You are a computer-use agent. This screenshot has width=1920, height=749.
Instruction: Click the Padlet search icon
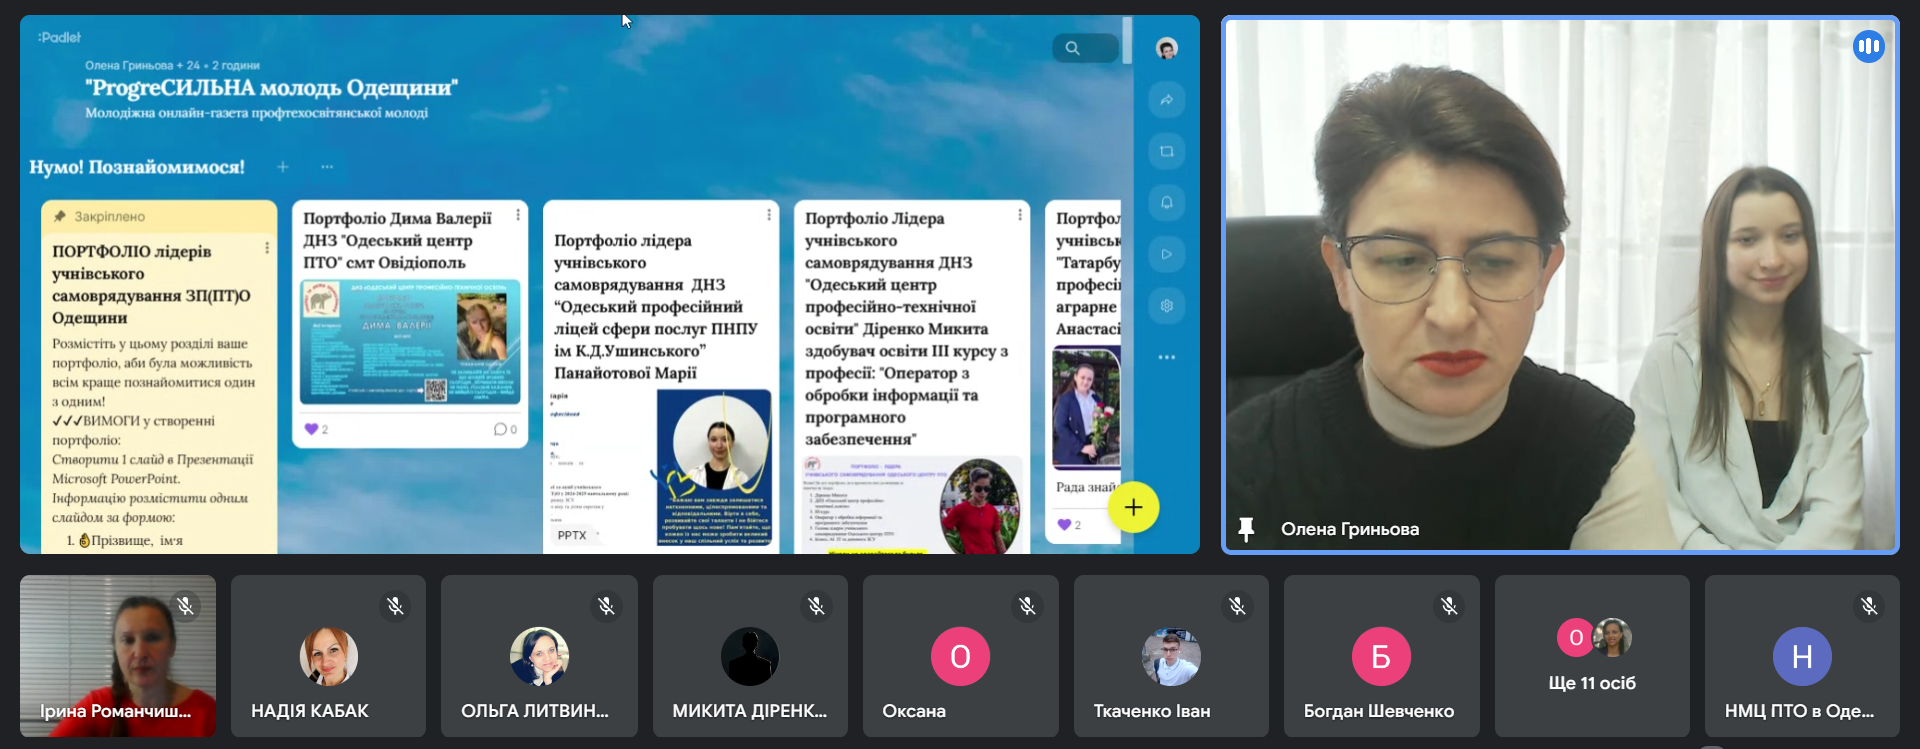tap(1073, 48)
